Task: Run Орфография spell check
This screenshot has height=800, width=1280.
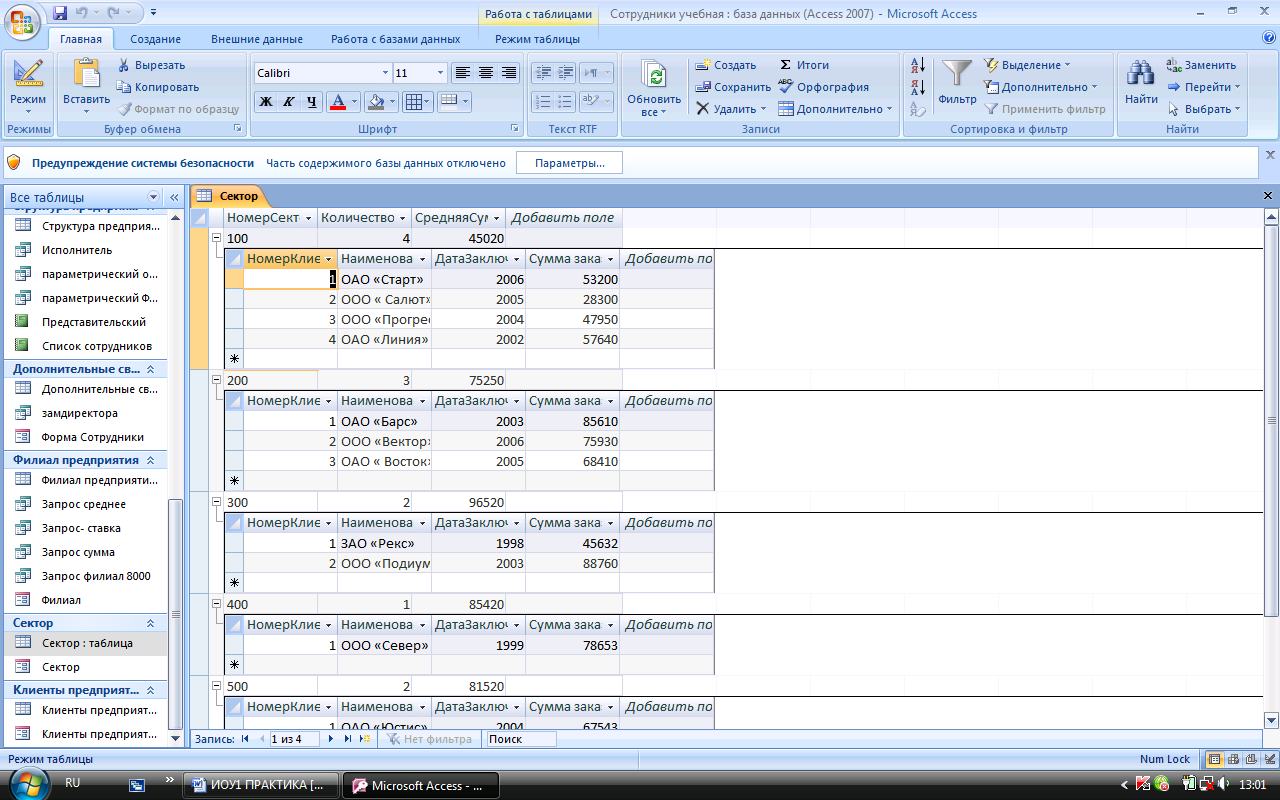Action: (823, 87)
